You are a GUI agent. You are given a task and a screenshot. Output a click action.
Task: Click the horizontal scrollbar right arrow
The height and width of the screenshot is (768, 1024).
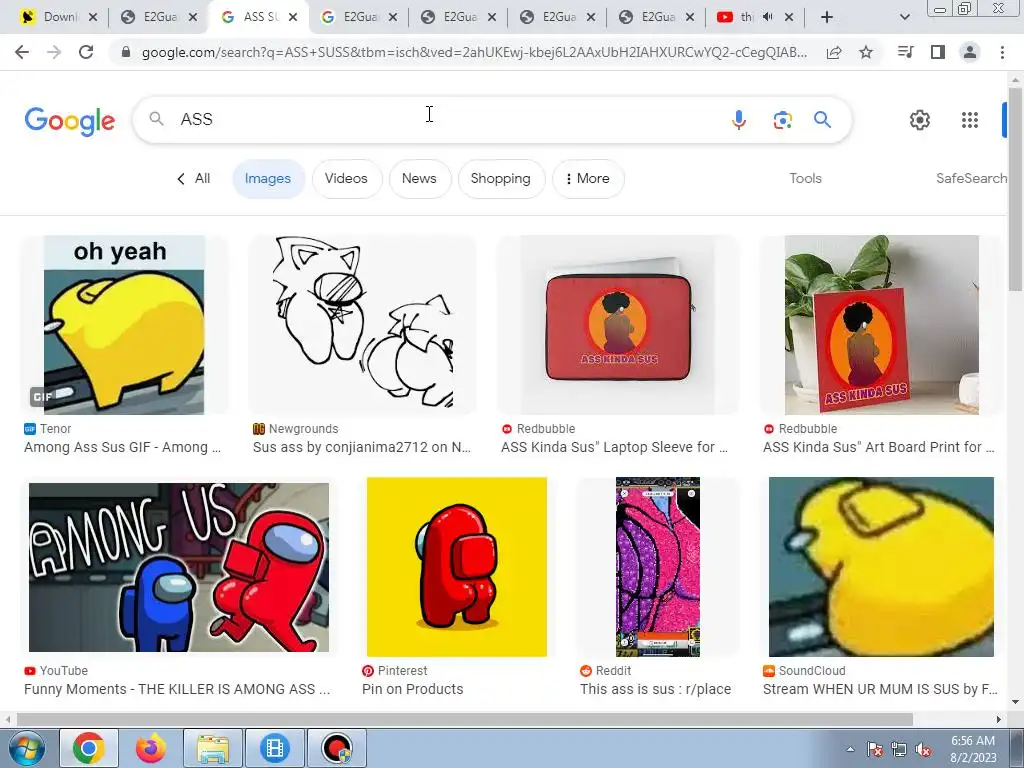point(999,719)
